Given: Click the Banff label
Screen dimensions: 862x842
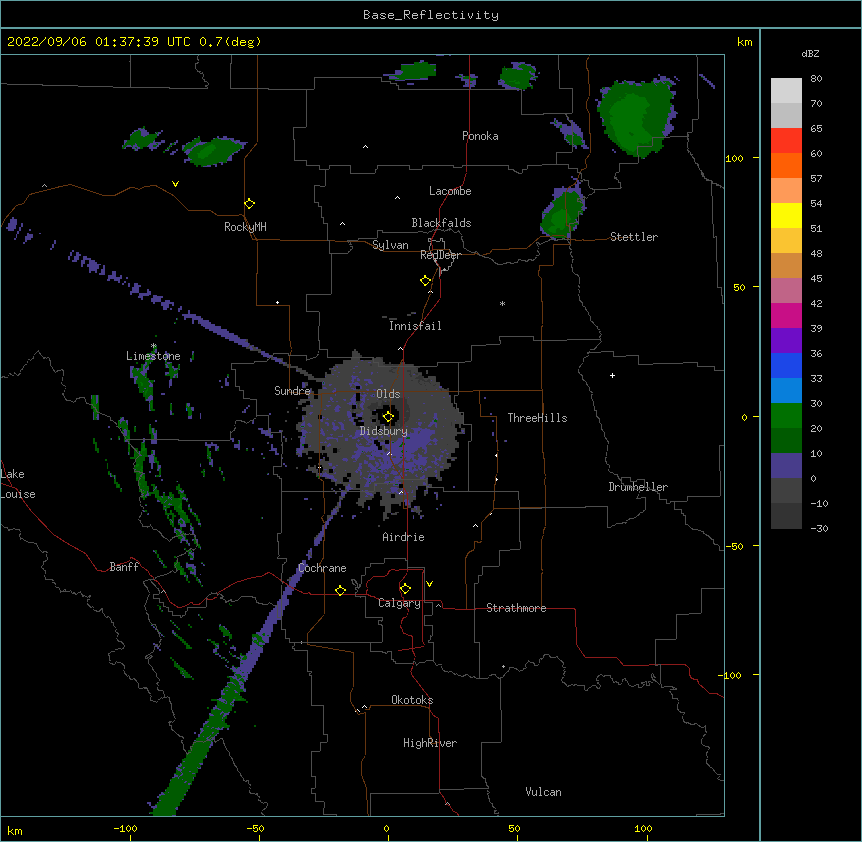Looking at the screenshot, I should pos(124,567).
